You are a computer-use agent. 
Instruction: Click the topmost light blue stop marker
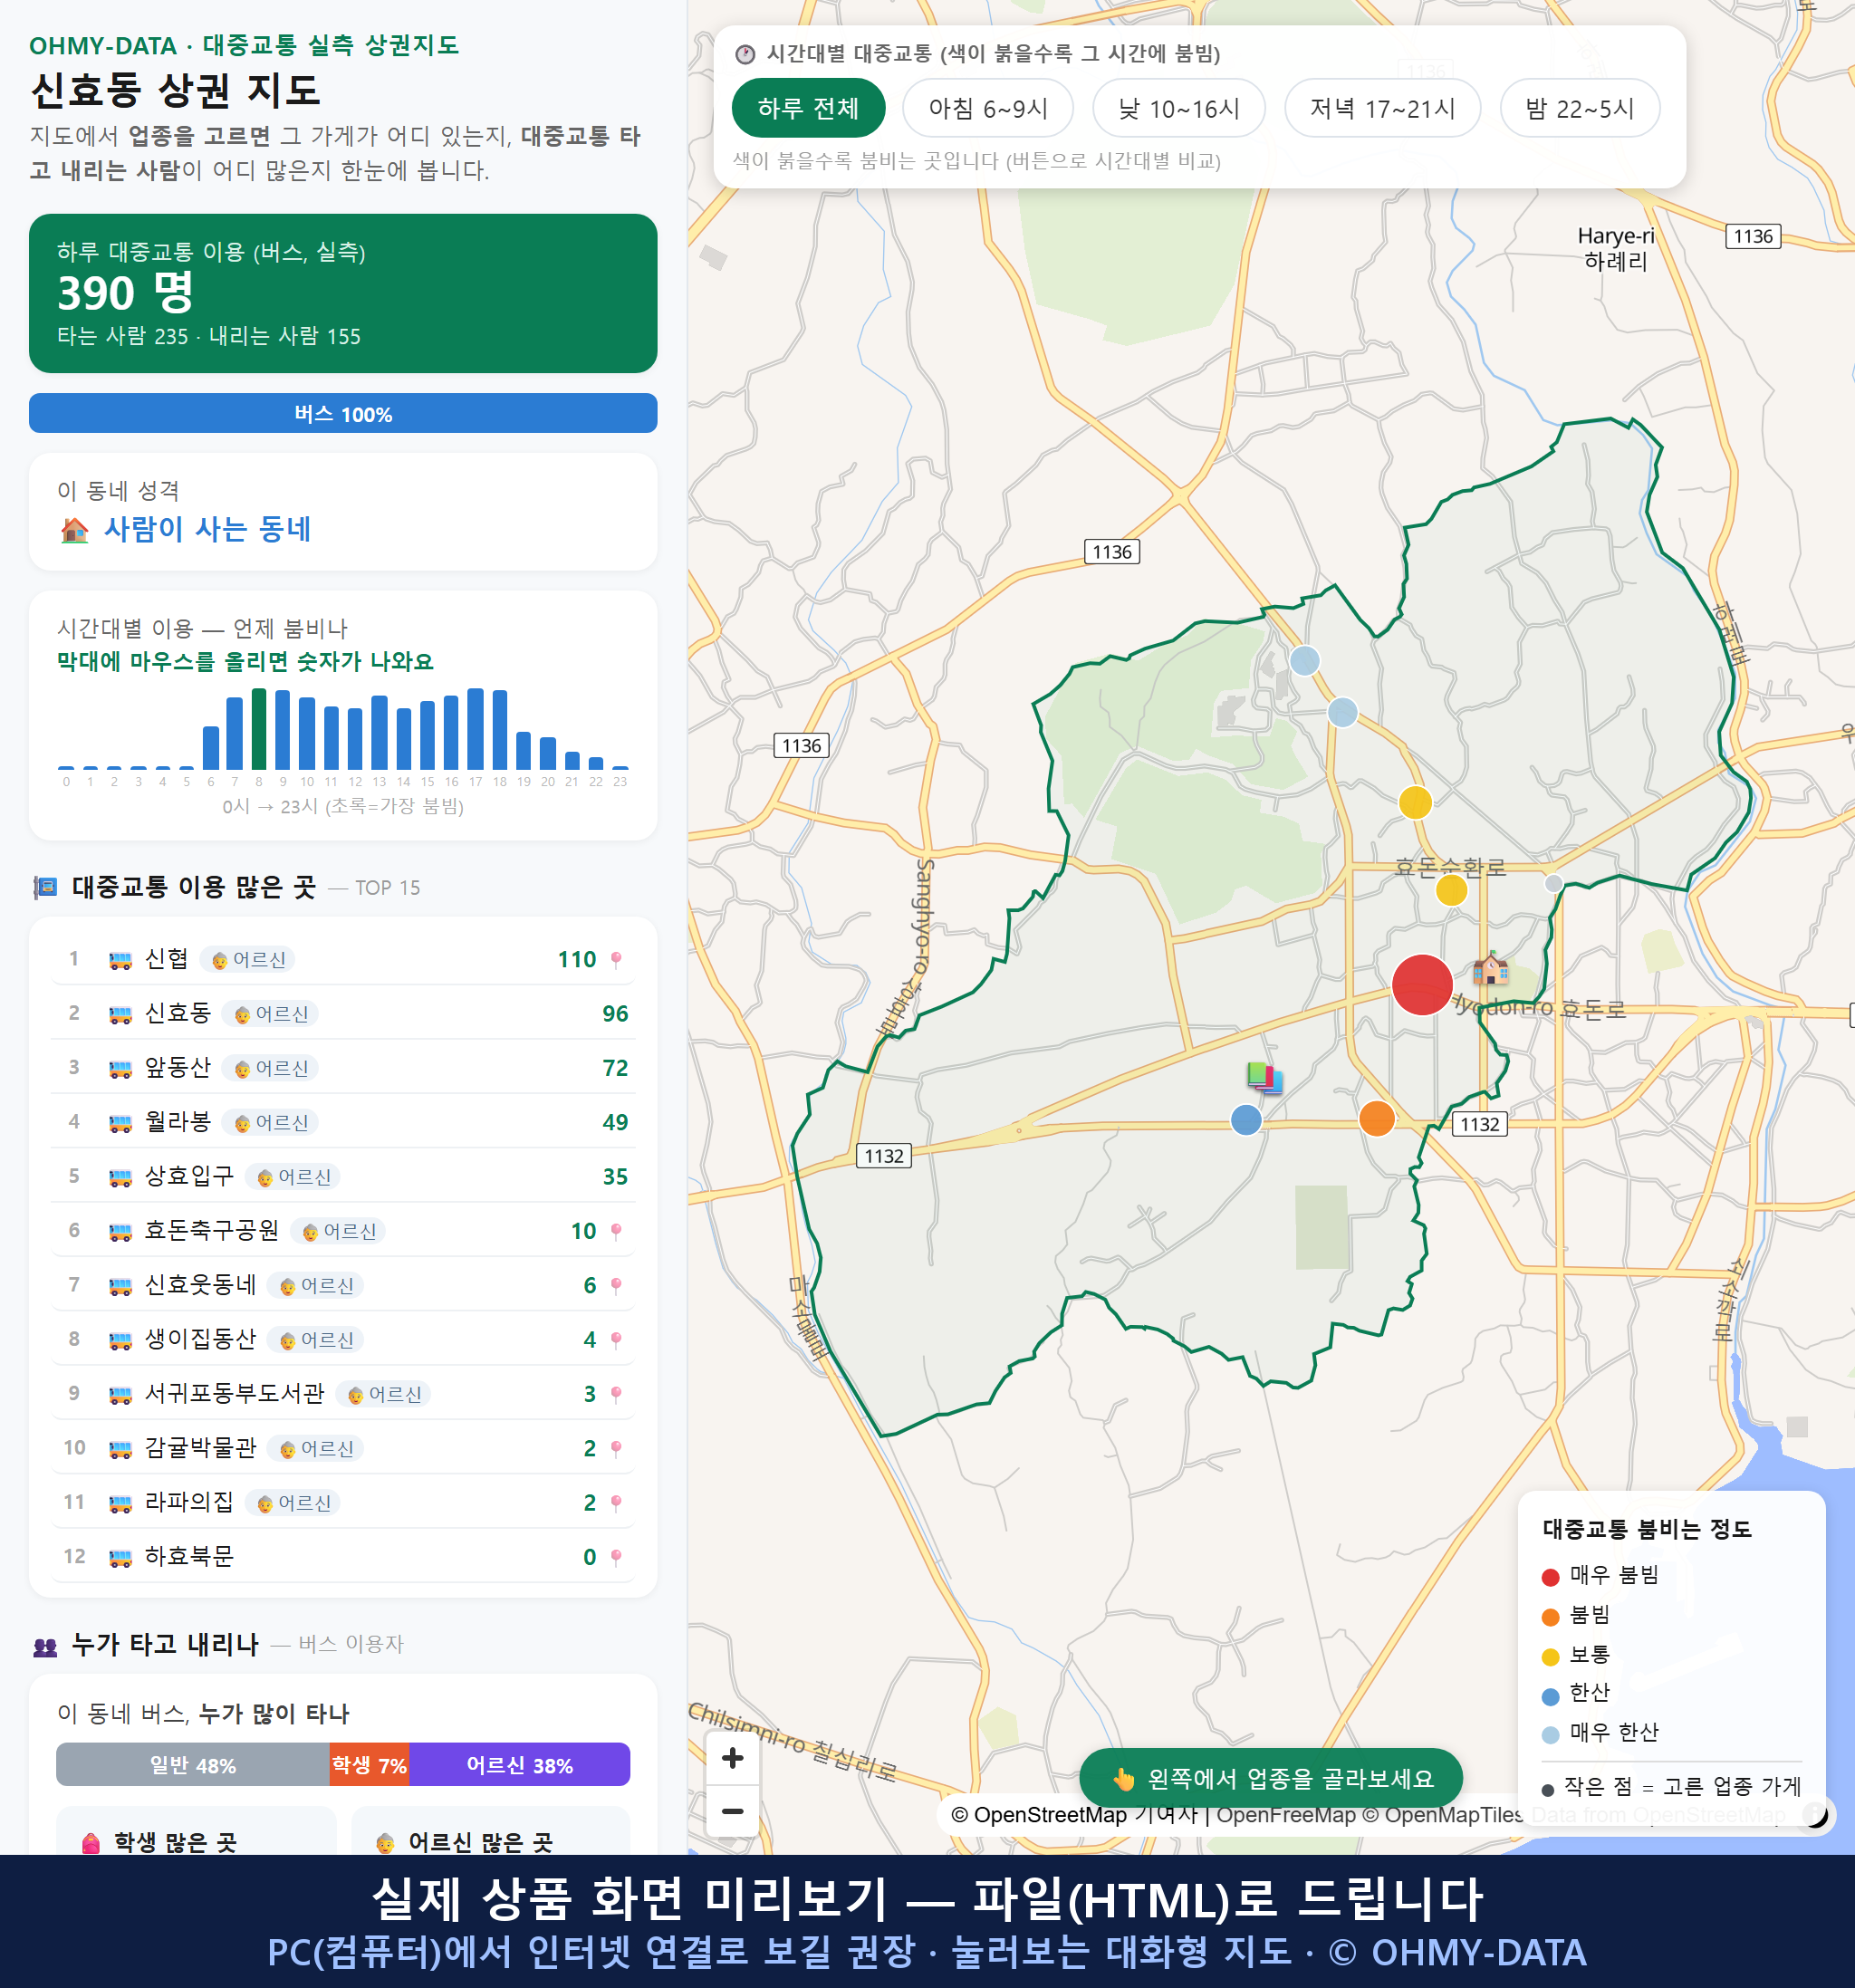tap(1304, 660)
